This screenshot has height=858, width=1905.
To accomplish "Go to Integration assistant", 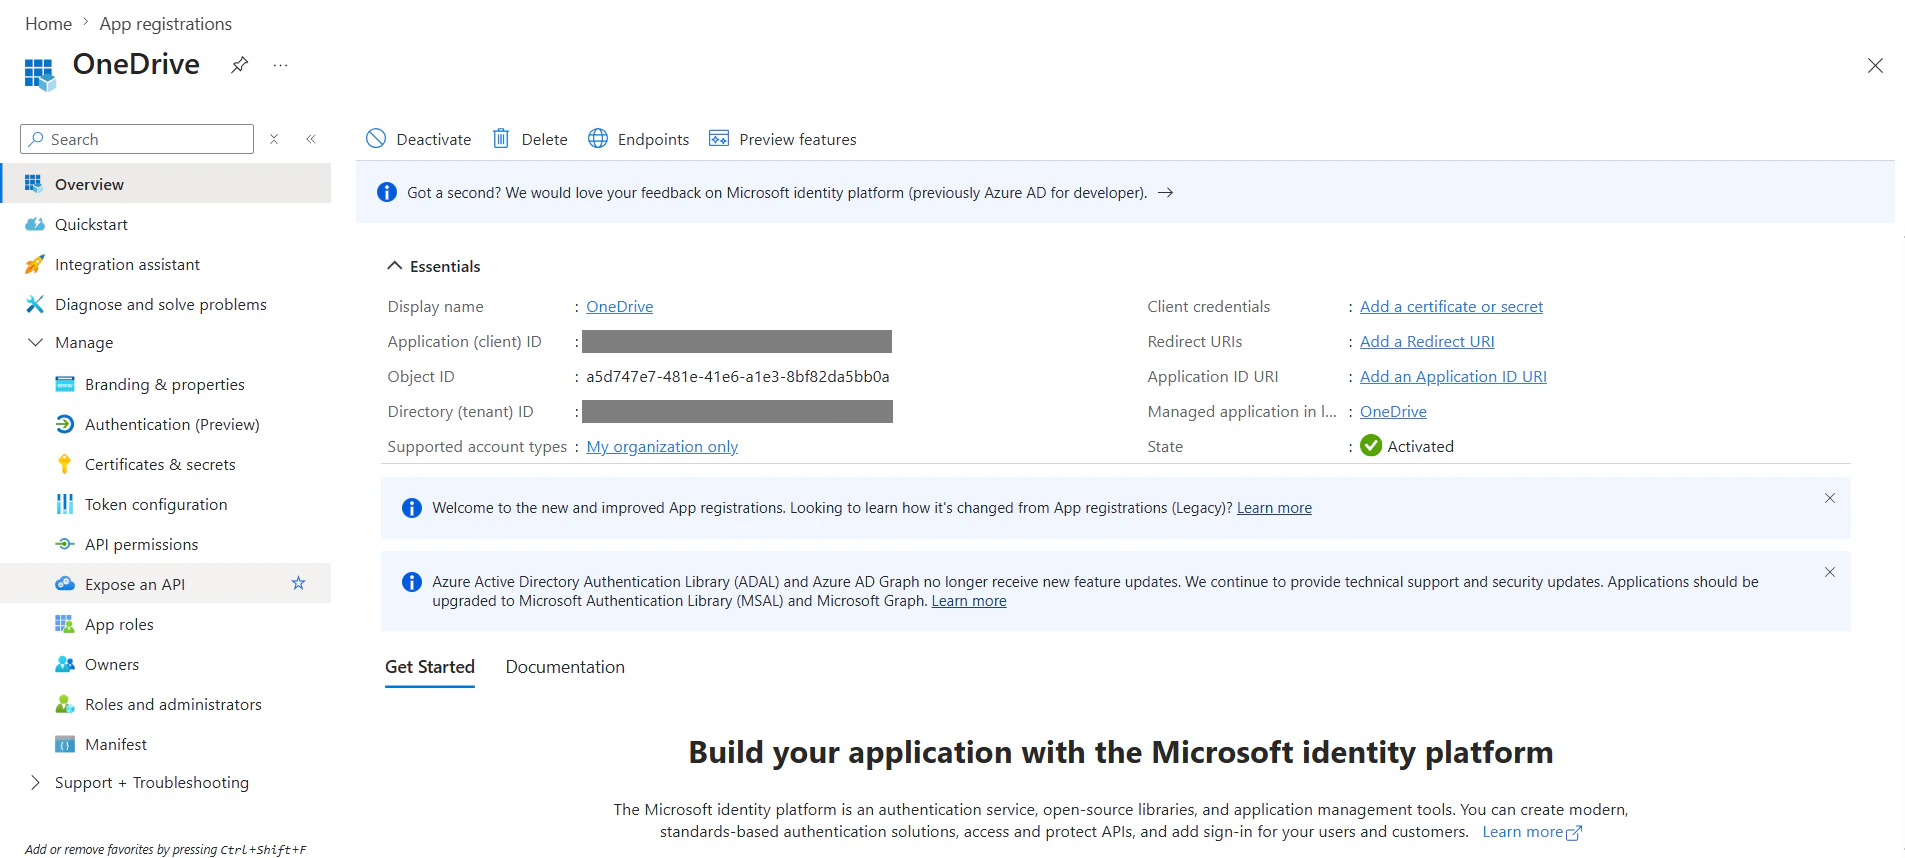I will (x=166, y=264).
